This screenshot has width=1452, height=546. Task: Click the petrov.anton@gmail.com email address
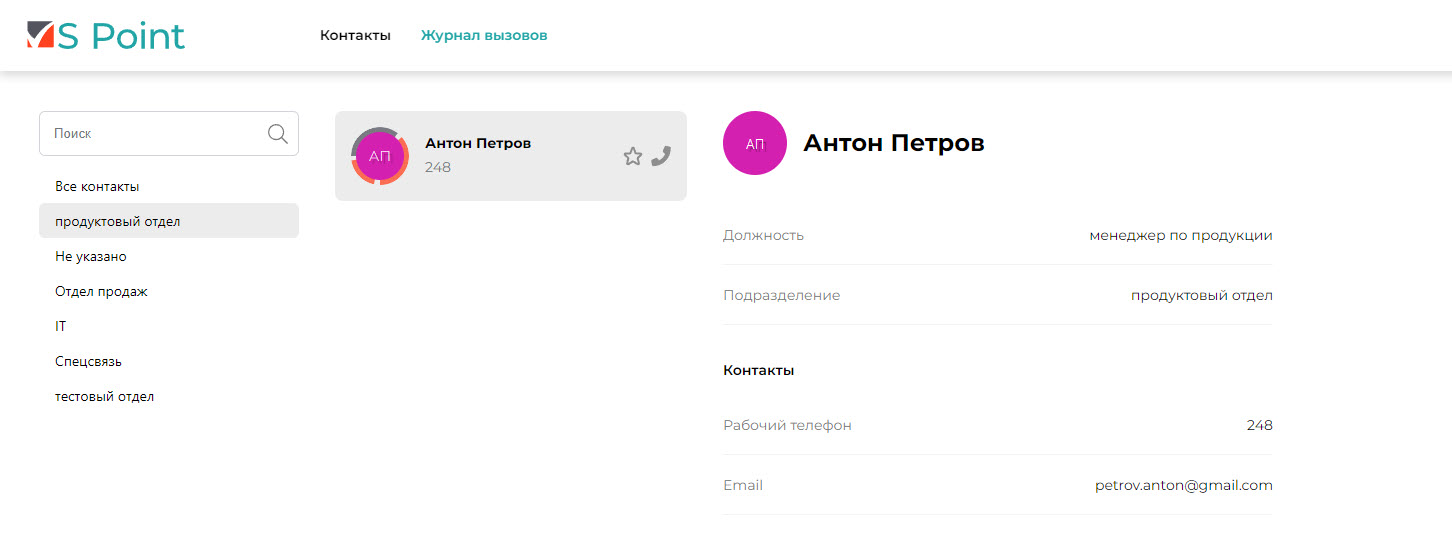tap(1183, 486)
